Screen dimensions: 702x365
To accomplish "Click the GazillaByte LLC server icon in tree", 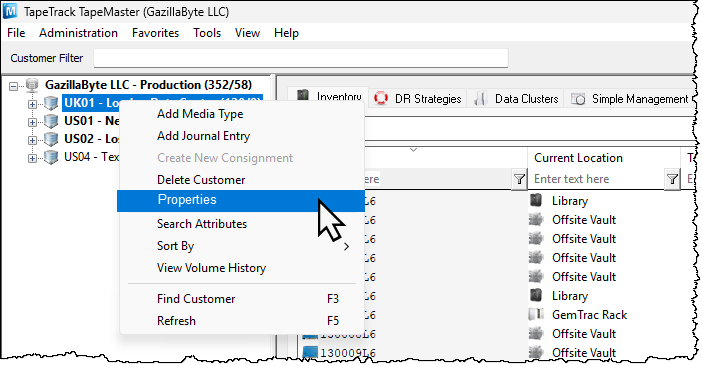I will click(32, 85).
